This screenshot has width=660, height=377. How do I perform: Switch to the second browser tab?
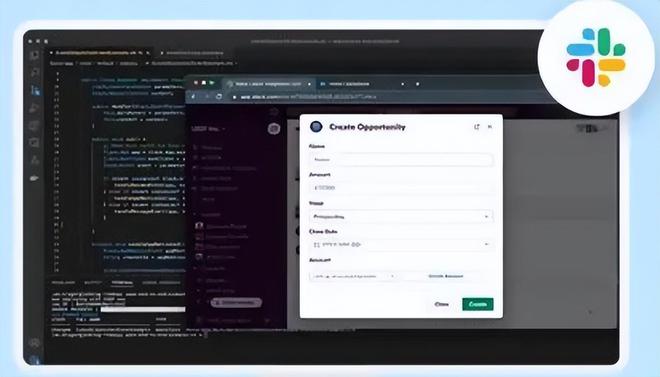(x=362, y=84)
